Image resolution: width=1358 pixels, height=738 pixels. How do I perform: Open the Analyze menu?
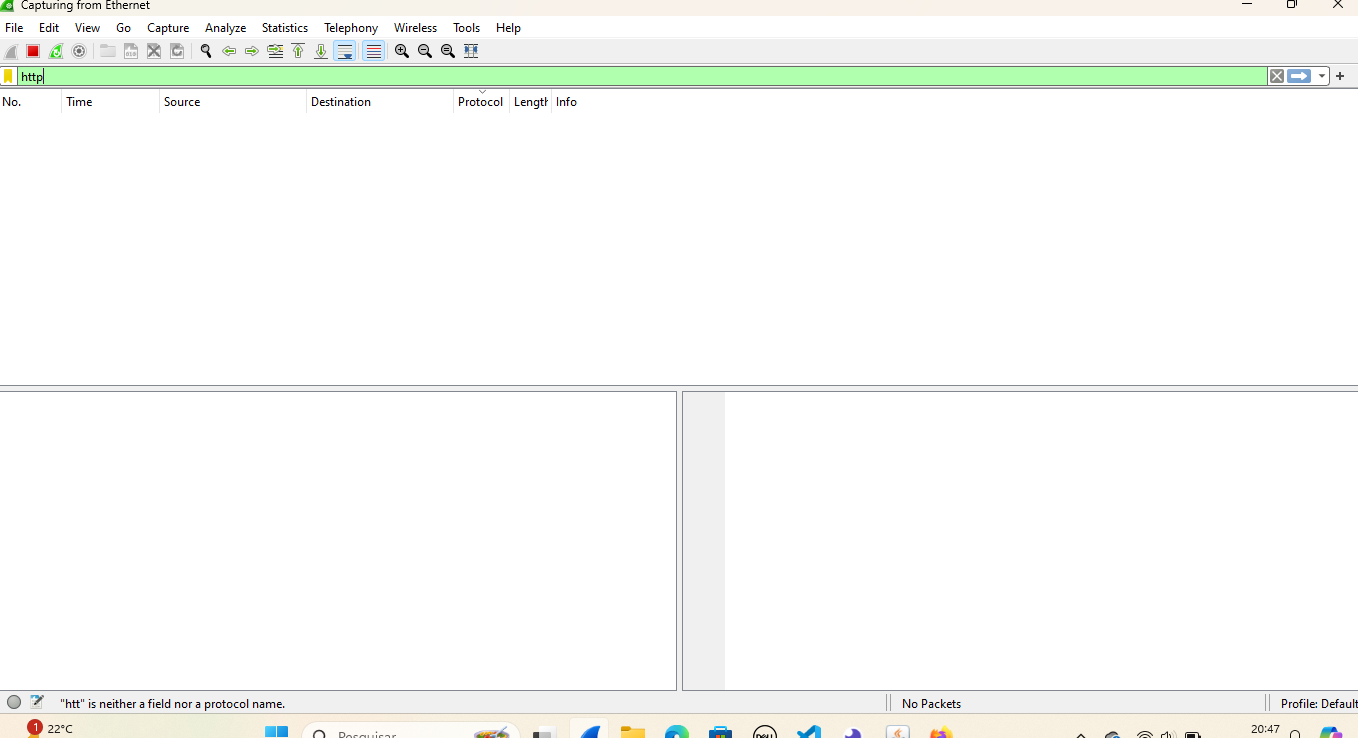coord(226,28)
